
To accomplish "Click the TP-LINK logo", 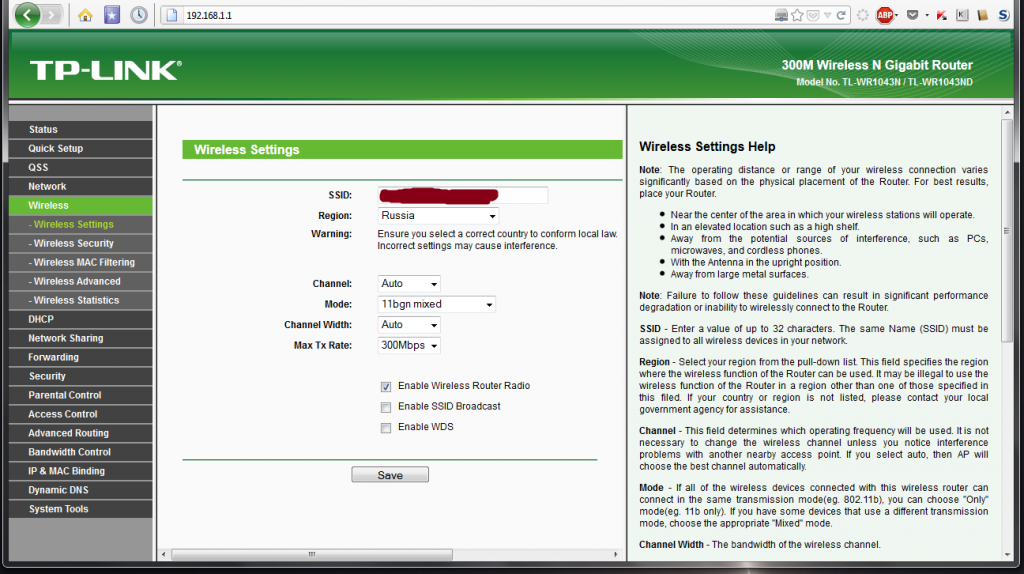I will pos(105,70).
